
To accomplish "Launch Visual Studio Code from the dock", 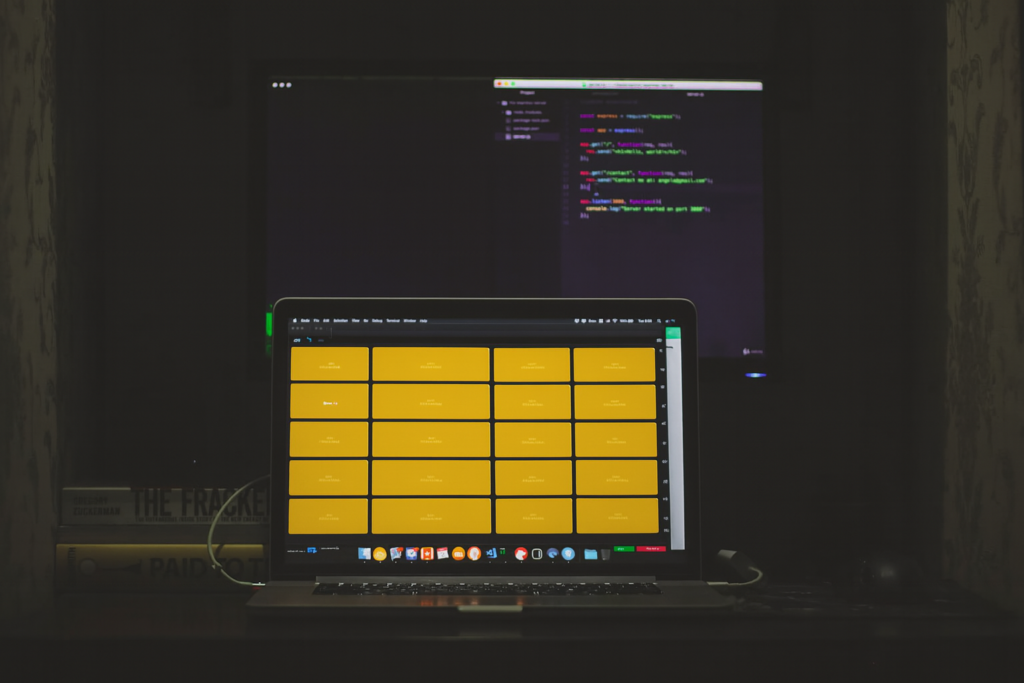I will 490,553.
